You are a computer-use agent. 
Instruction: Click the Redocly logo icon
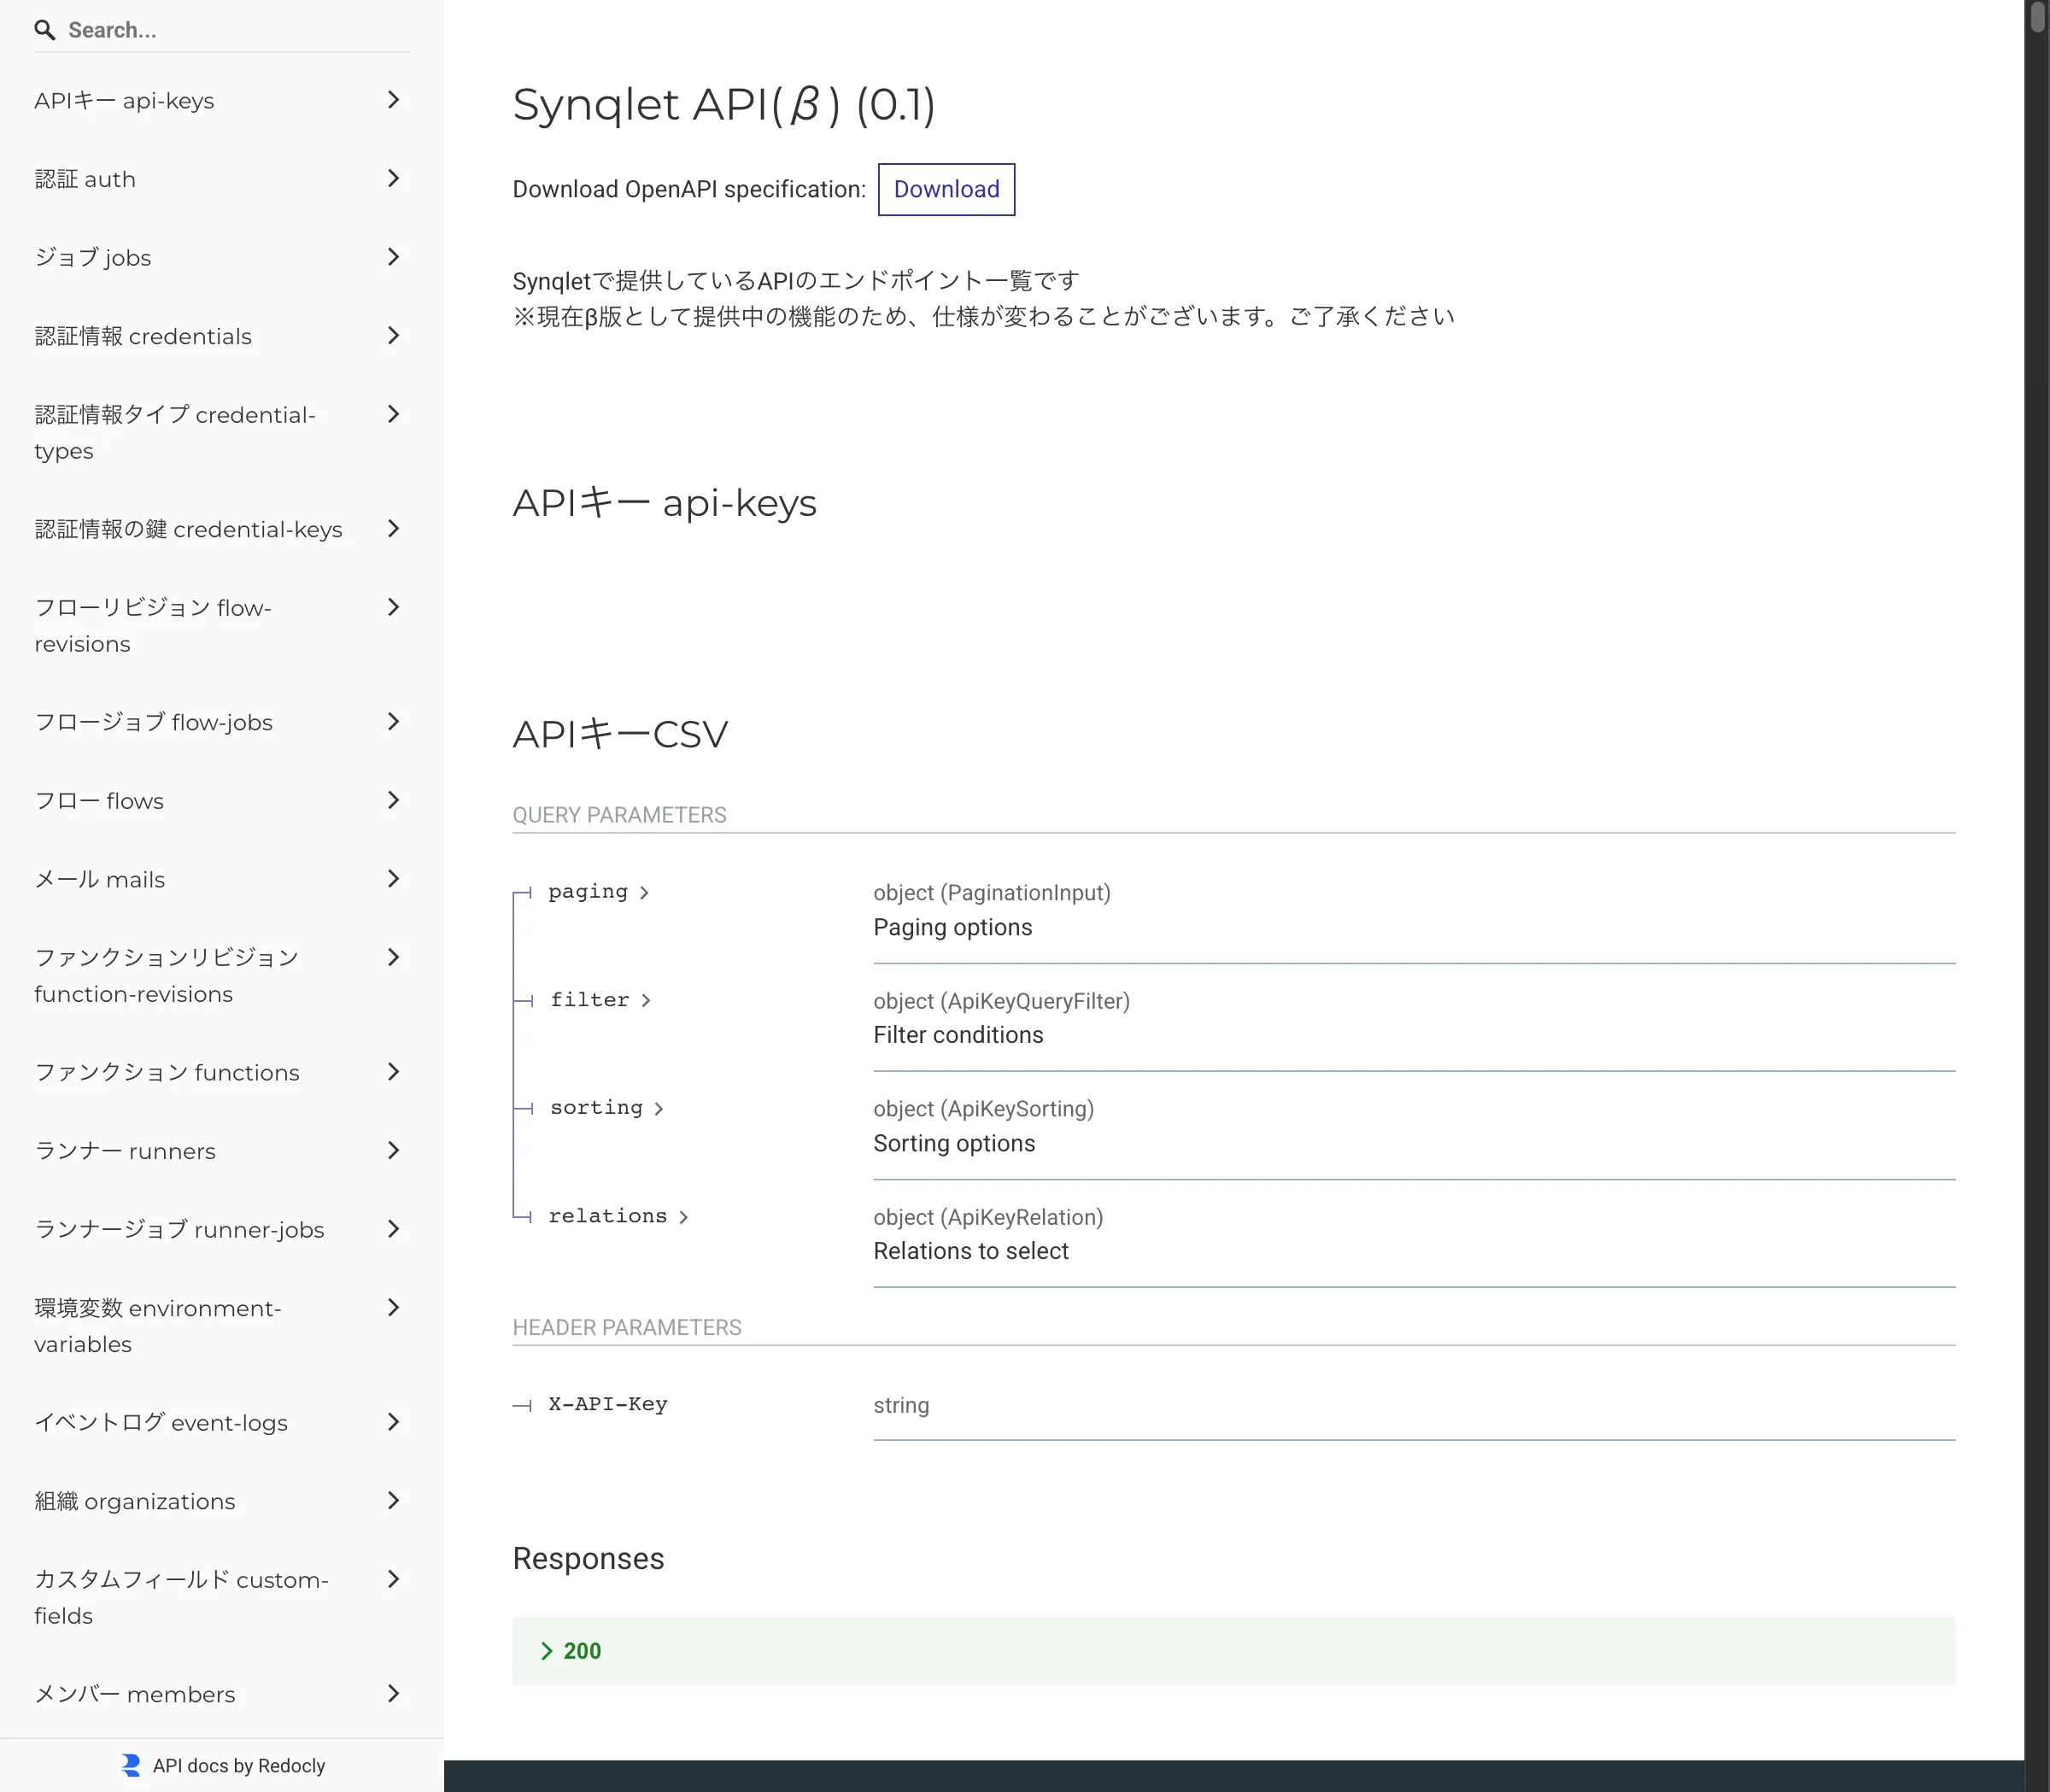point(131,1766)
